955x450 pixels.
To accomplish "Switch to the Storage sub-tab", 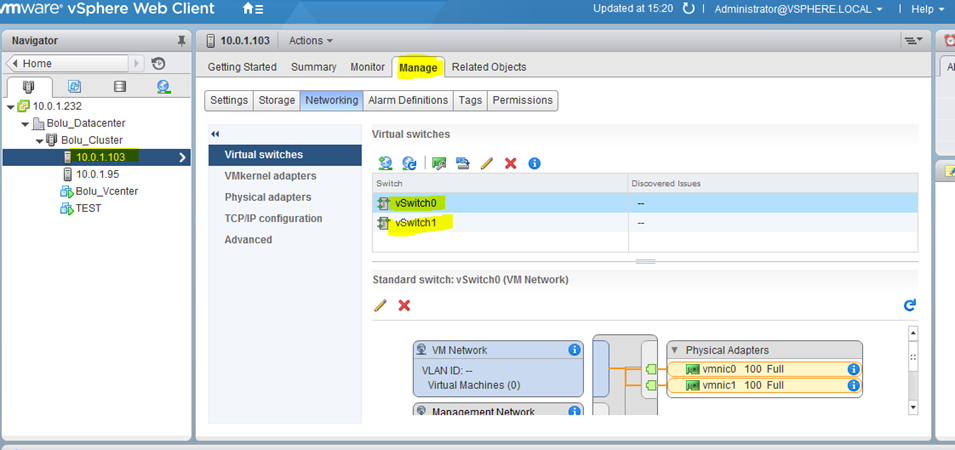I will click(x=277, y=100).
